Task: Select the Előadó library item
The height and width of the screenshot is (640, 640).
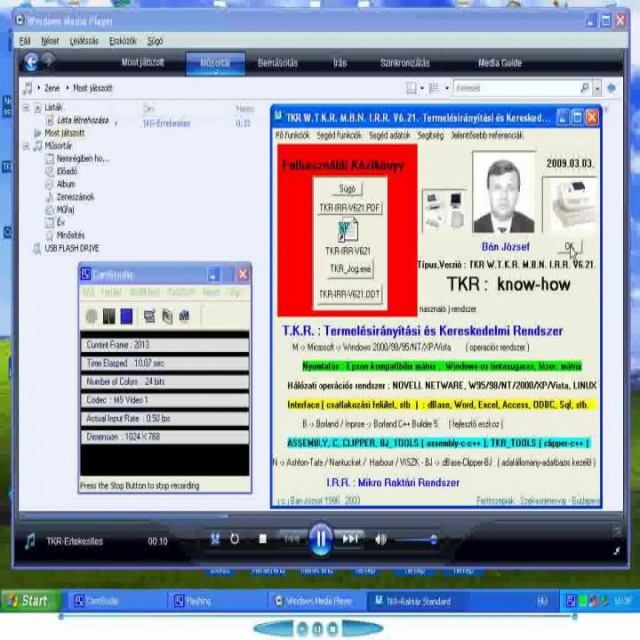Action: pos(67,171)
